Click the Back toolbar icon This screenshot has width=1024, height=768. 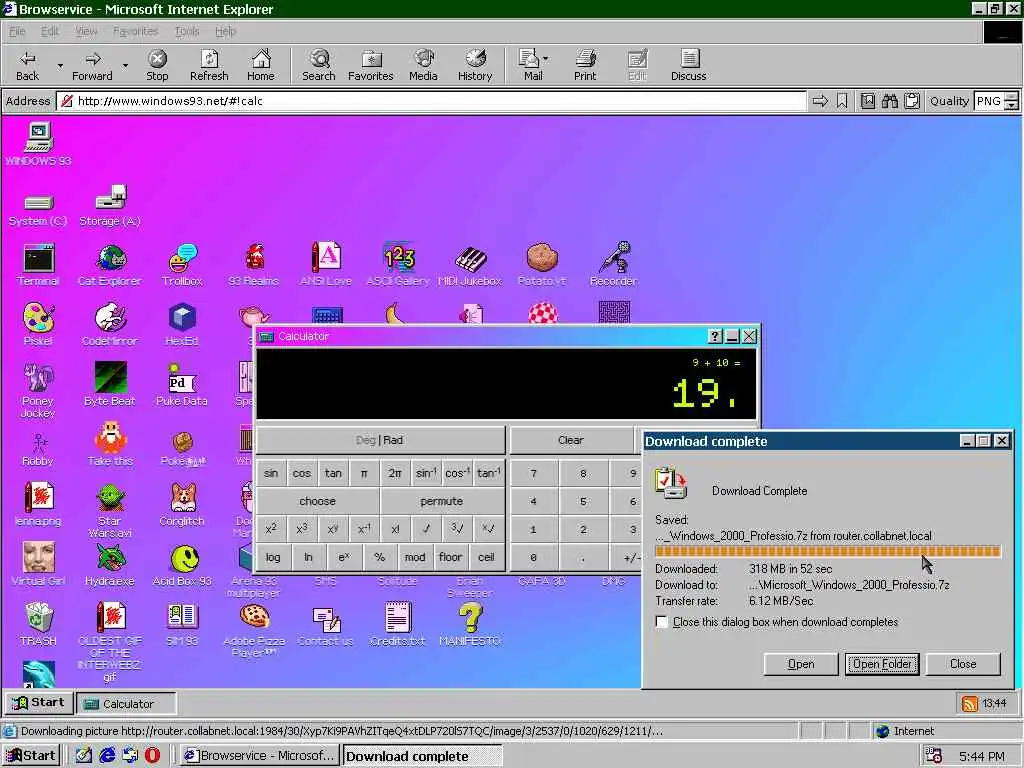coord(27,65)
